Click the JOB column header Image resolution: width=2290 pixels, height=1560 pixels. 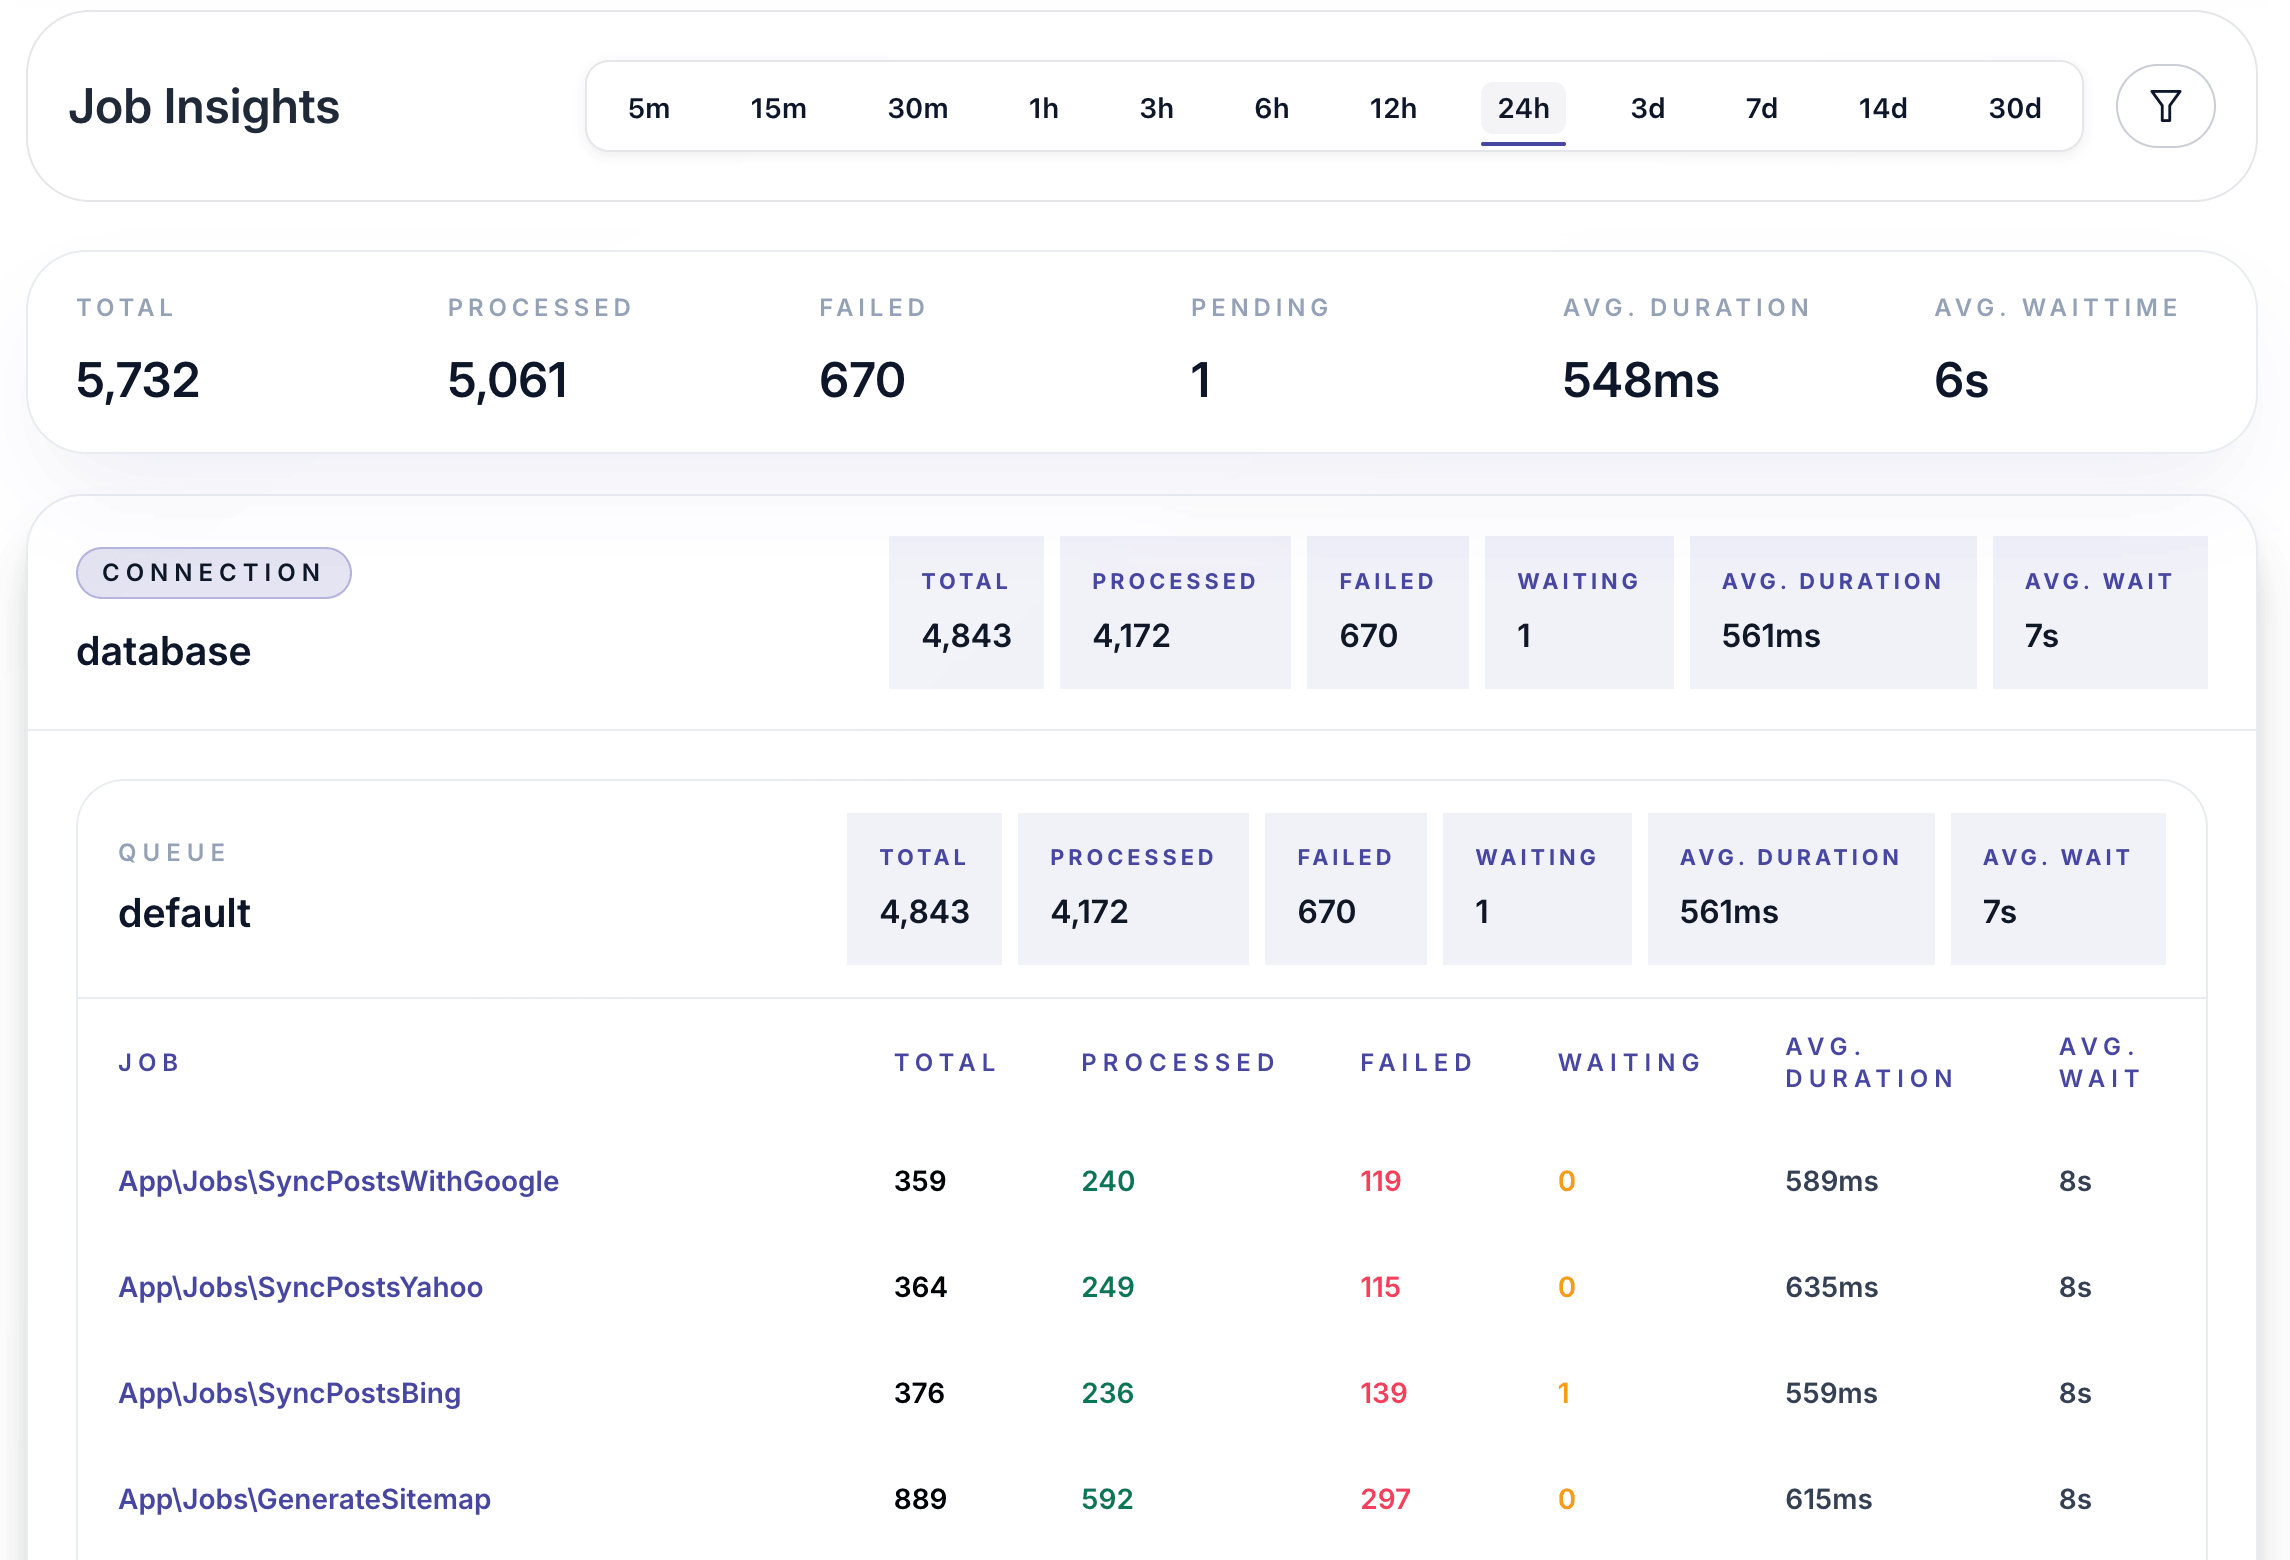pyautogui.click(x=150, y=1062)
